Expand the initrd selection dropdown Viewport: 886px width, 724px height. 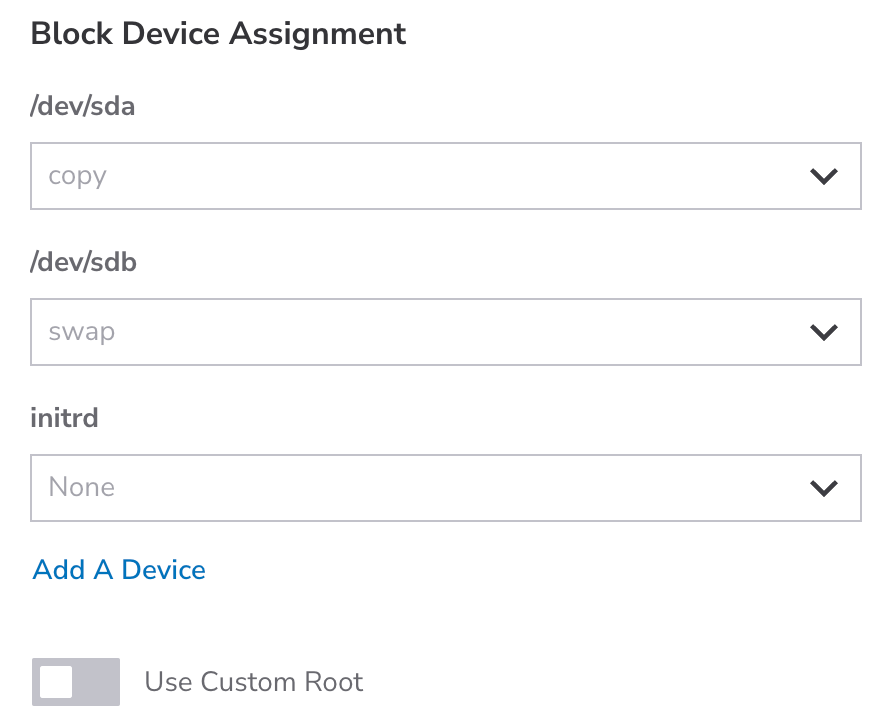pyautogui.click(x=445, y=488)
